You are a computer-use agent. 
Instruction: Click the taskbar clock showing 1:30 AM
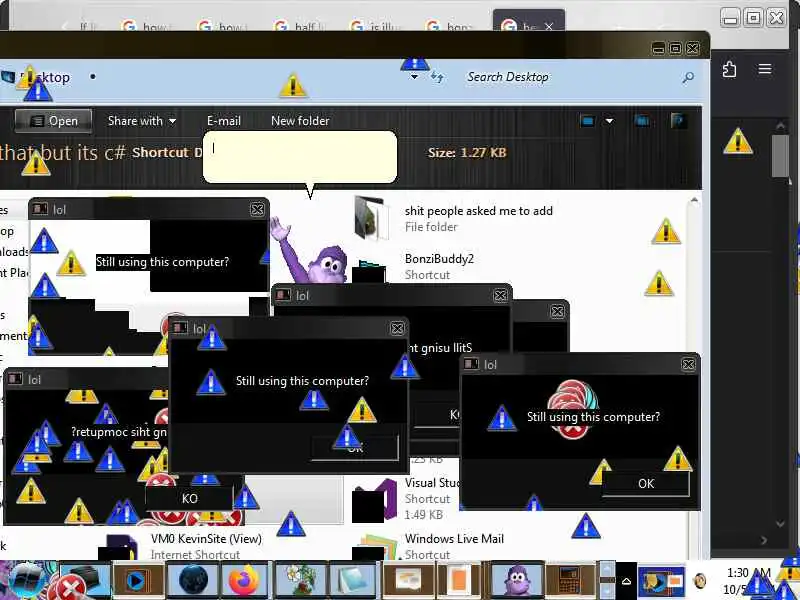tap(747, 581)
